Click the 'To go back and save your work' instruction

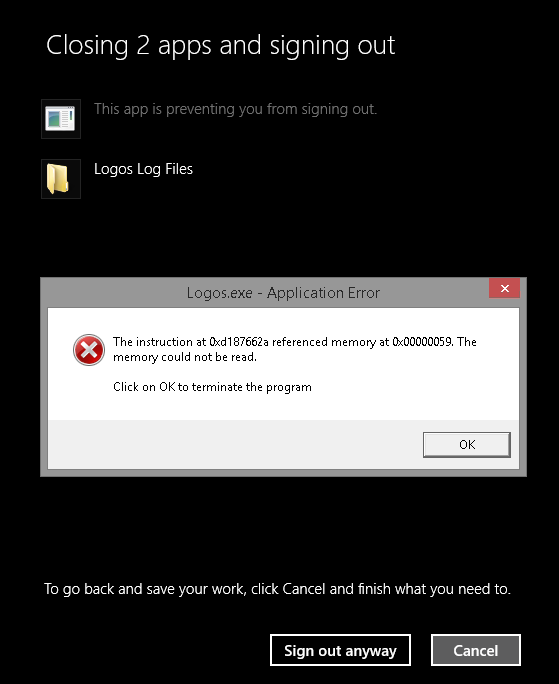pos(277,589)
